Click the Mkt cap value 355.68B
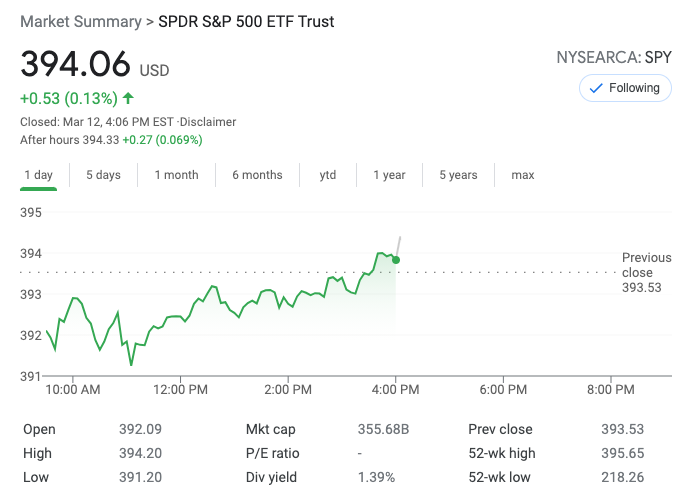 coord(384,429)
